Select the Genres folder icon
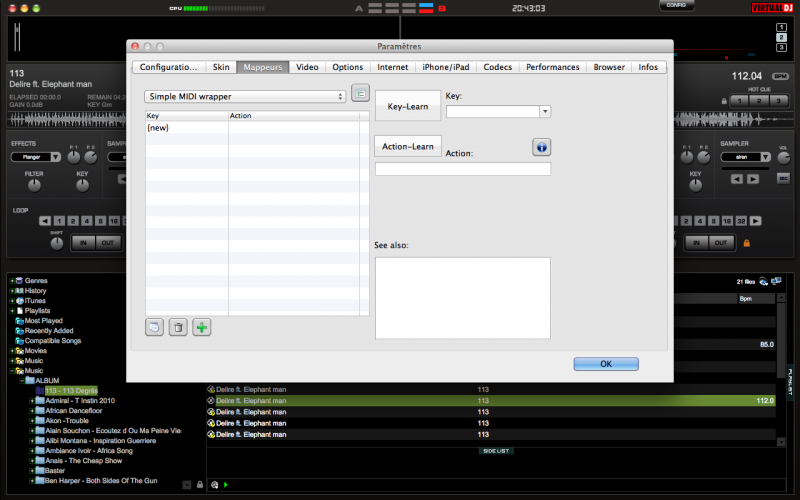800x500 pixels. point(19,281)
